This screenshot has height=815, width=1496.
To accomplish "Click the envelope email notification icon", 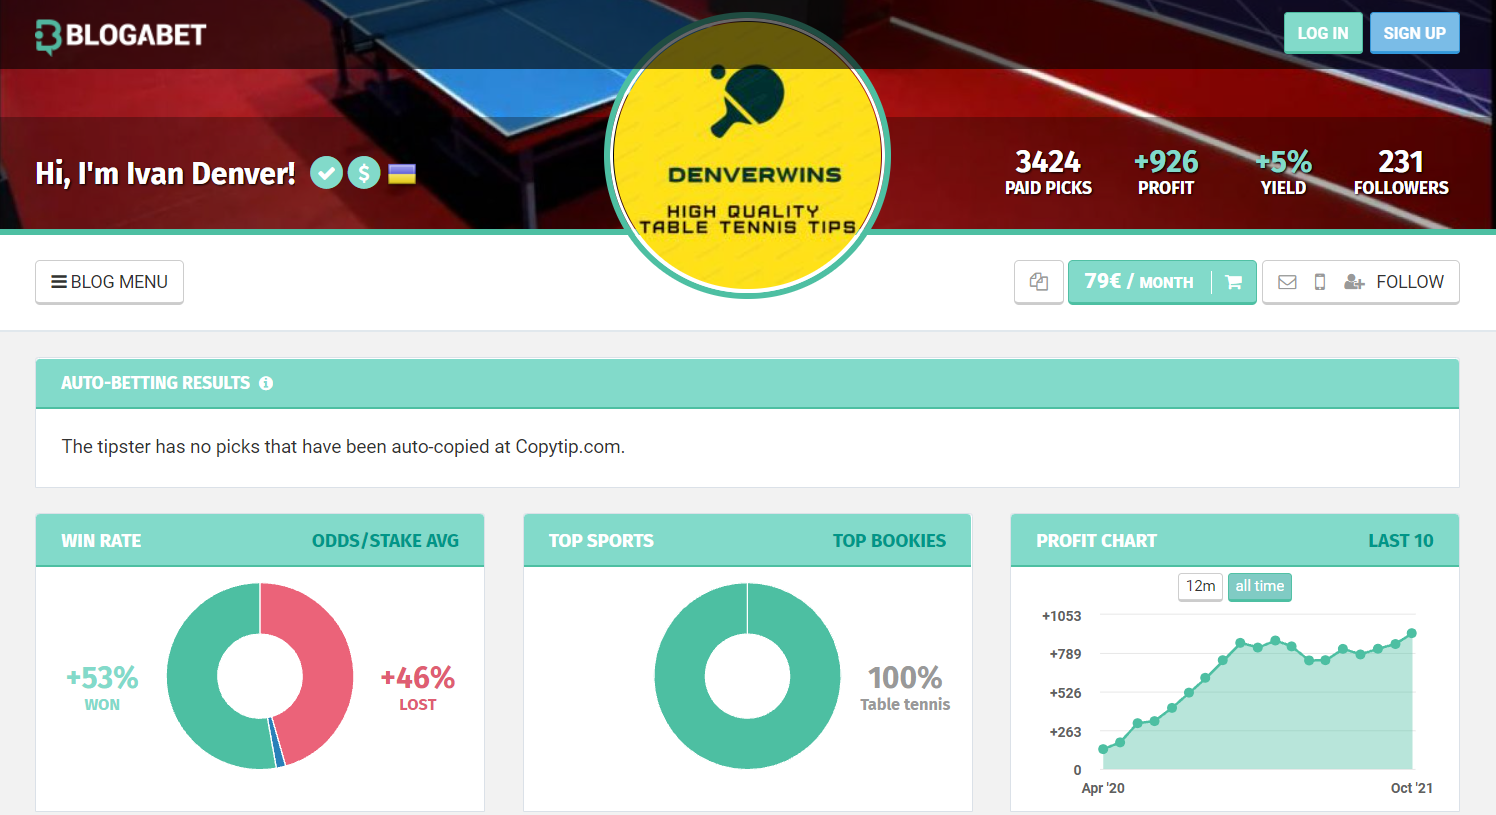I will pyautogui.click(x=1288, y=282).
